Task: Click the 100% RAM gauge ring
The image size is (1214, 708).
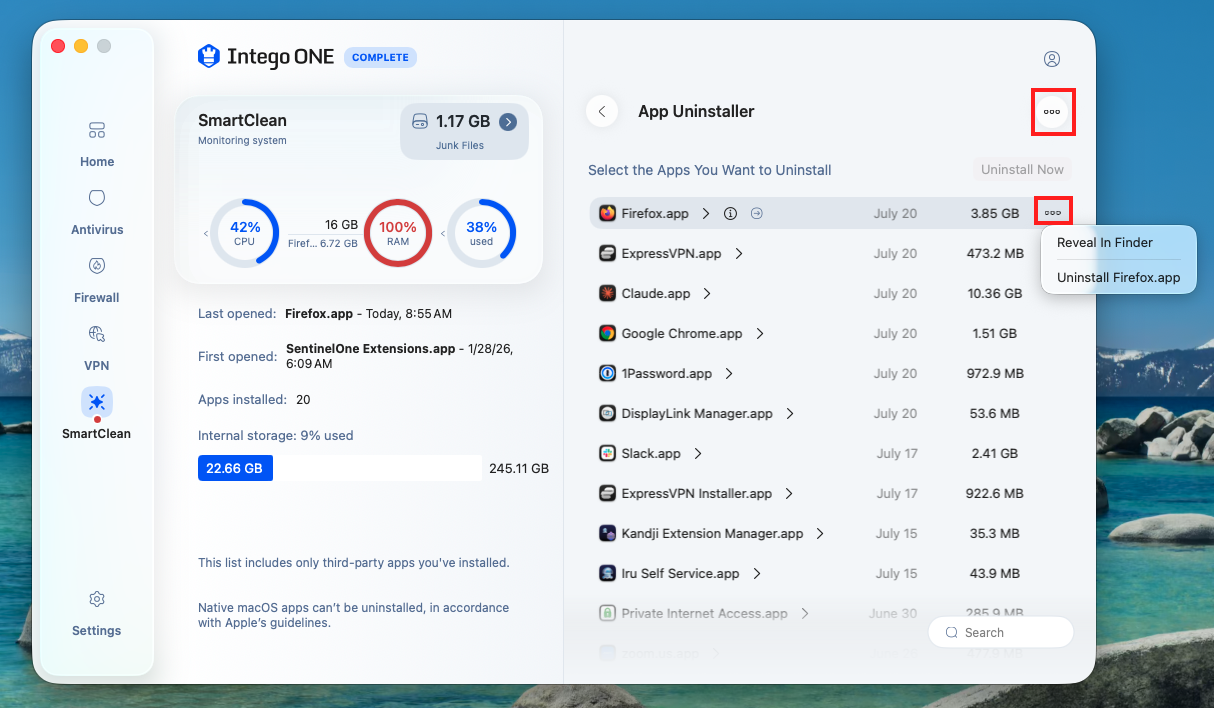Action: point(398,233)
